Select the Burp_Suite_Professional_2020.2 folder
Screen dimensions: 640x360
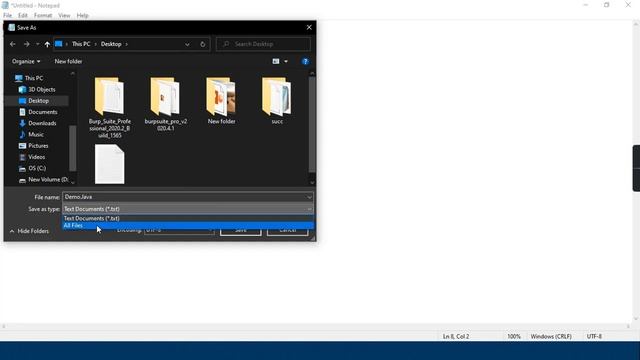click(109, 107)
